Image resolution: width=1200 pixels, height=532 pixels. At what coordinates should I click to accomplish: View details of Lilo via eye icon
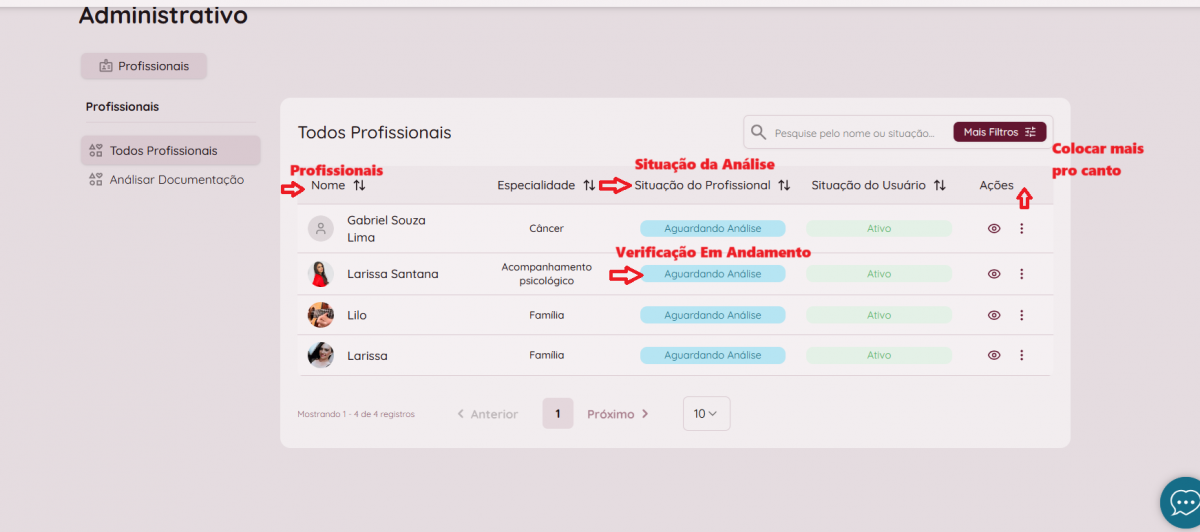(994, 315)
